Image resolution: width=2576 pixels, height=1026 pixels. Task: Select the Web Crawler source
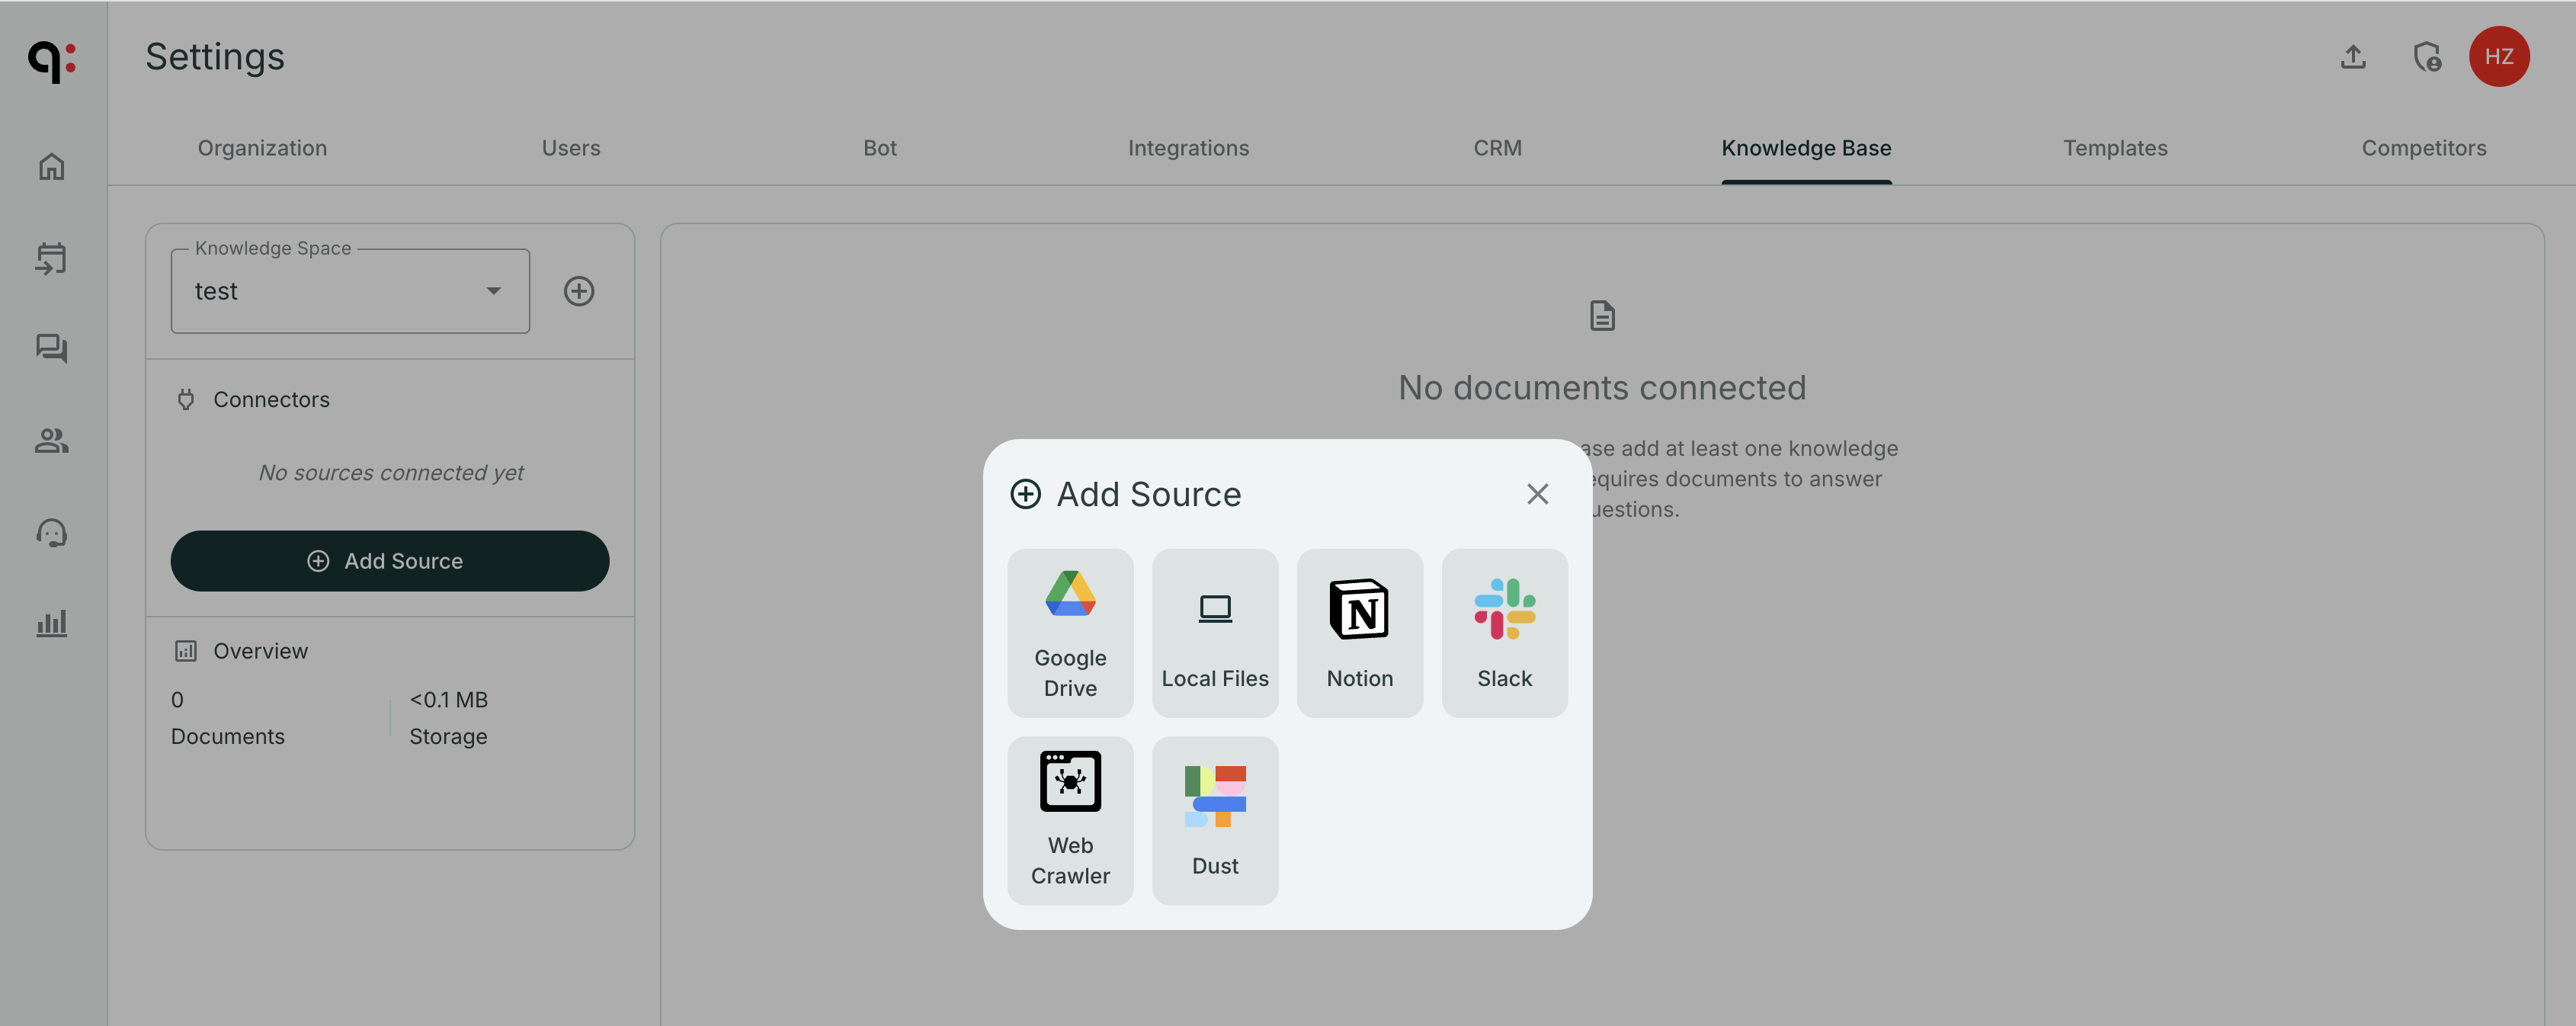[x=1070, y=820]
